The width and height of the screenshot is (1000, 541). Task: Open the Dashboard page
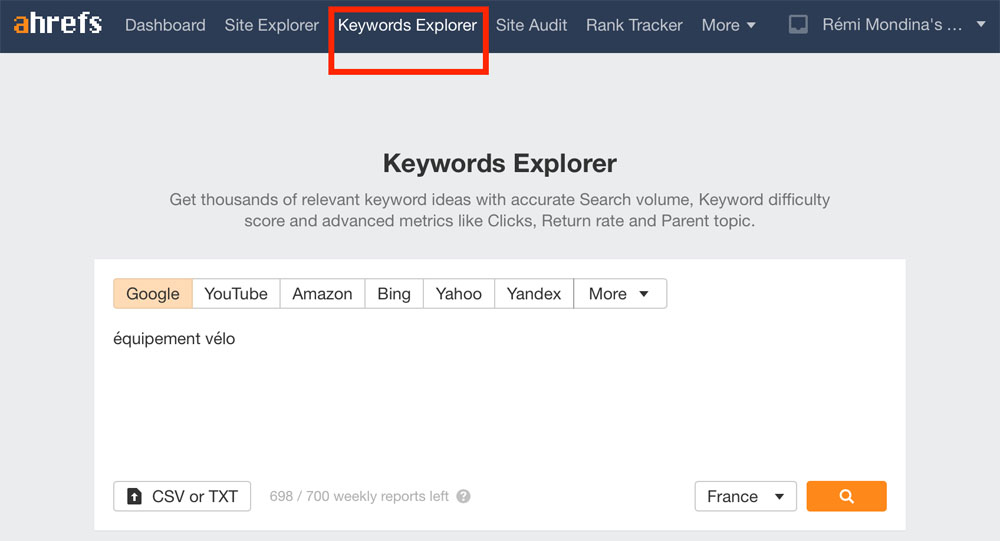[165, 25]
